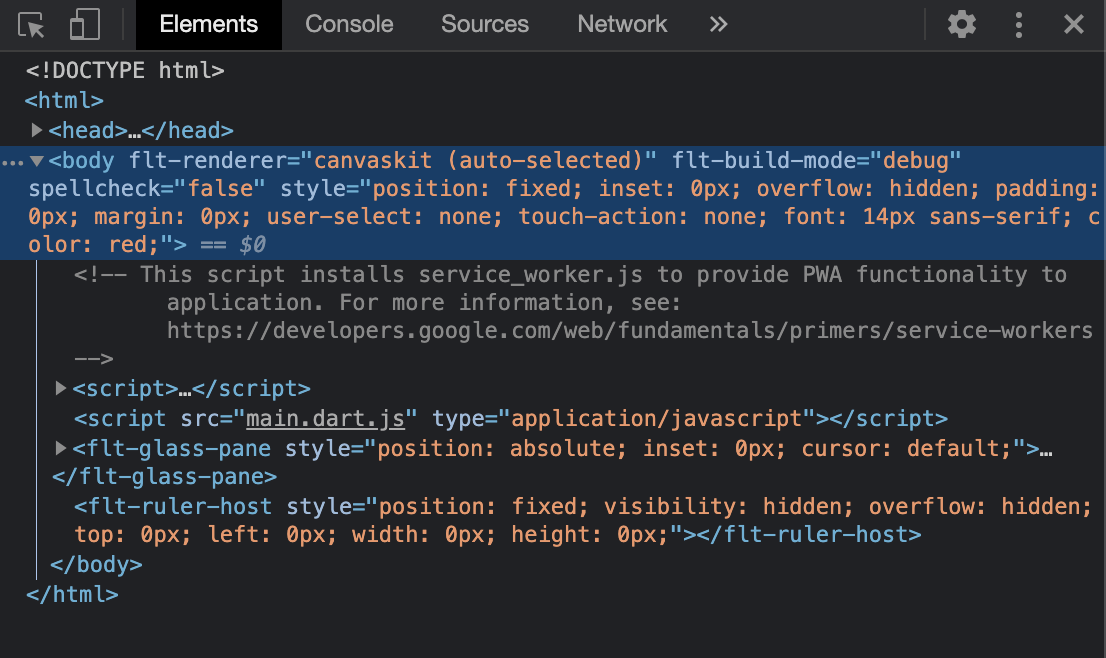Select the opening html tag

click(x=64, y=101)
